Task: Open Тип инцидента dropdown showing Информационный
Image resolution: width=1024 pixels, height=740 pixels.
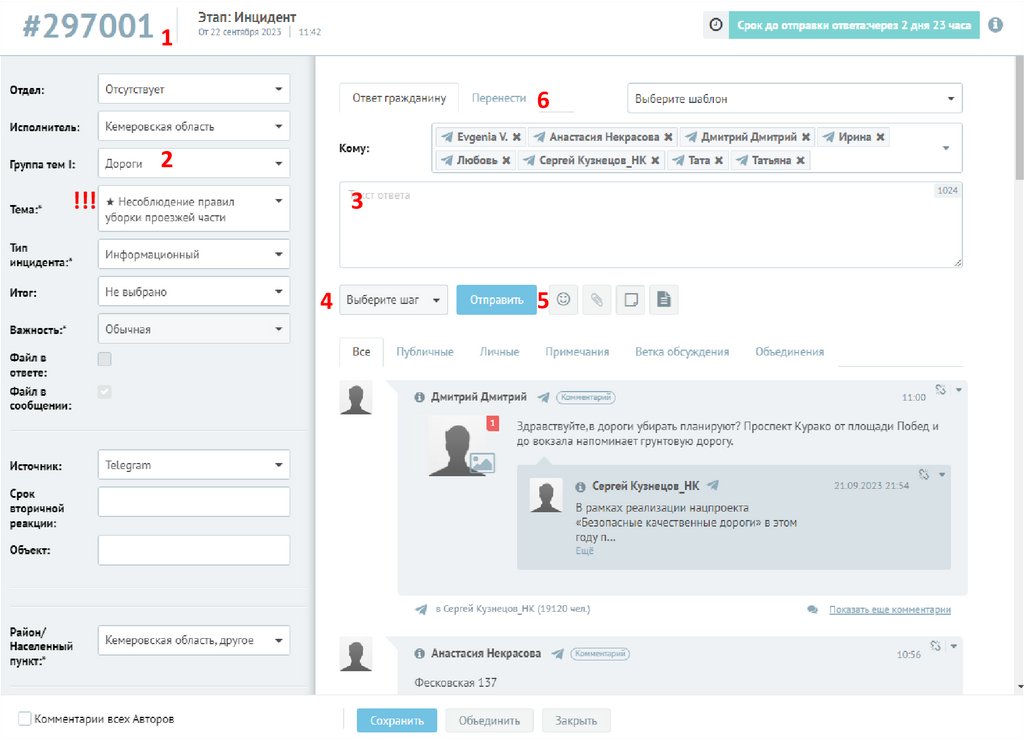Action: tap(194, 254)
